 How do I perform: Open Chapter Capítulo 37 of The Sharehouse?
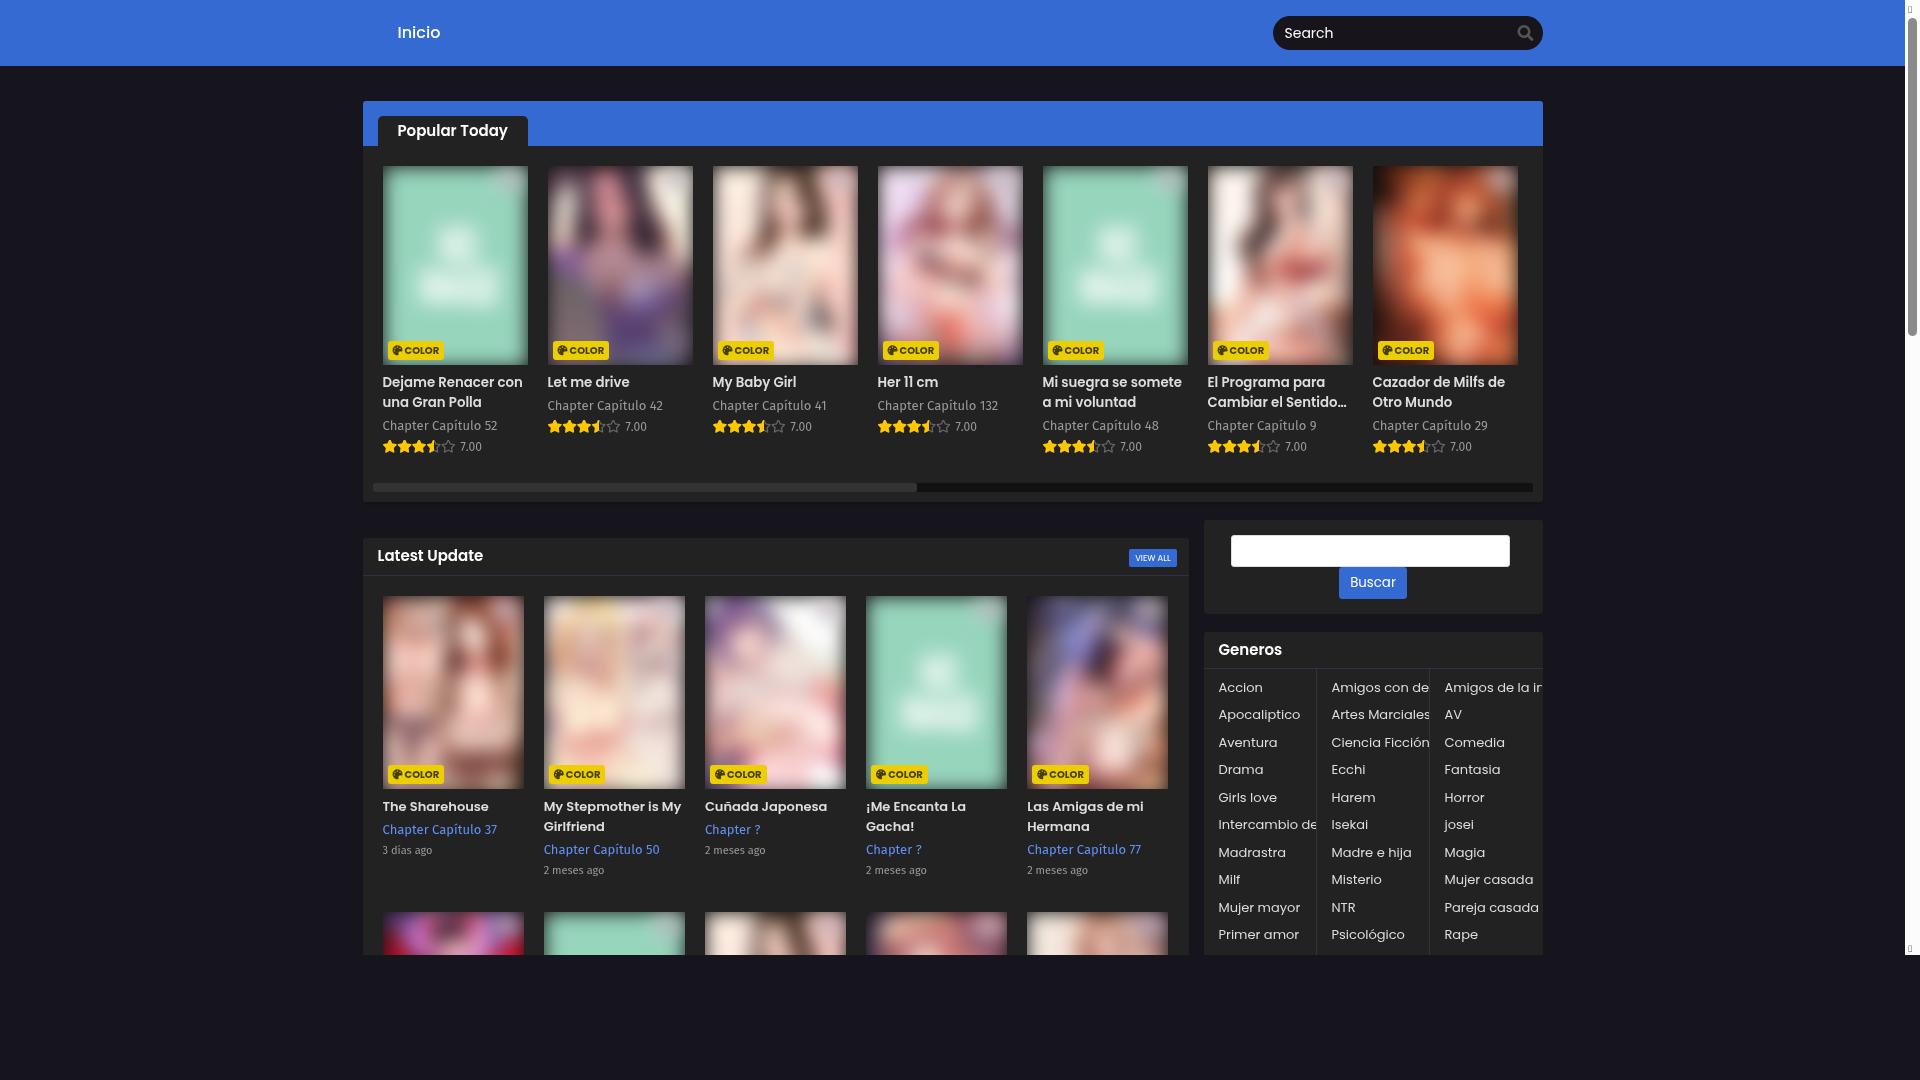tap(440, 829)
